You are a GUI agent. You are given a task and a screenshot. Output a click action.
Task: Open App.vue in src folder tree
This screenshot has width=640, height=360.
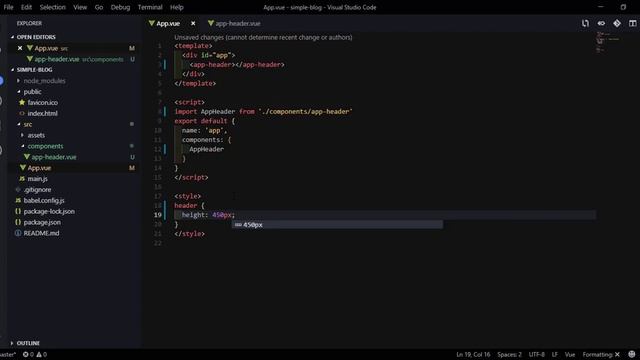[x=39, y=168]
